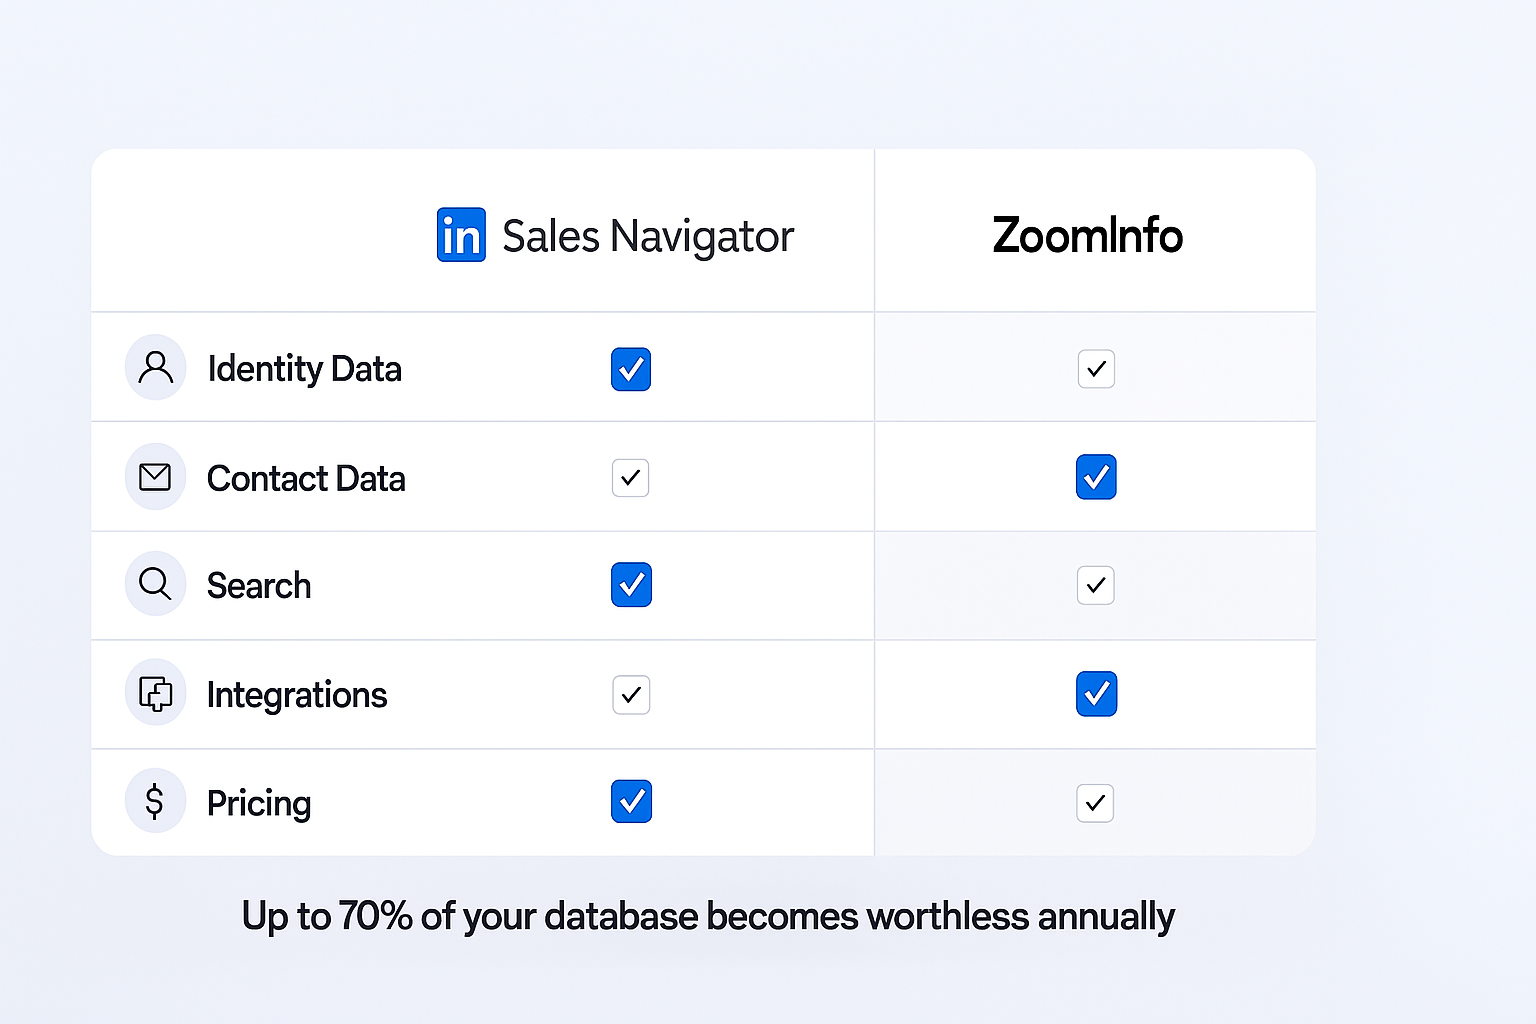The width and height of the screenshot is (1536, 1024).
Task: Toggle Sales Navigator Integrations checkbox
Action: [631, 695]
